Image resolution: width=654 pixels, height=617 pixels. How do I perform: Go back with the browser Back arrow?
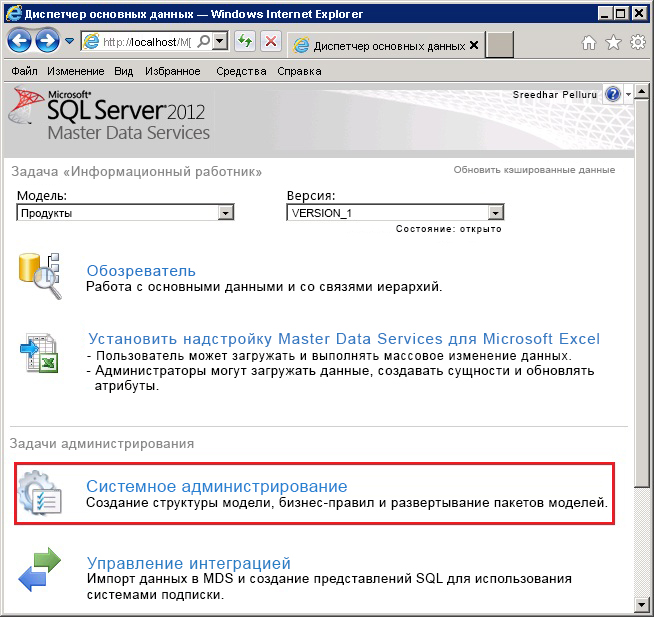[19, 41]
